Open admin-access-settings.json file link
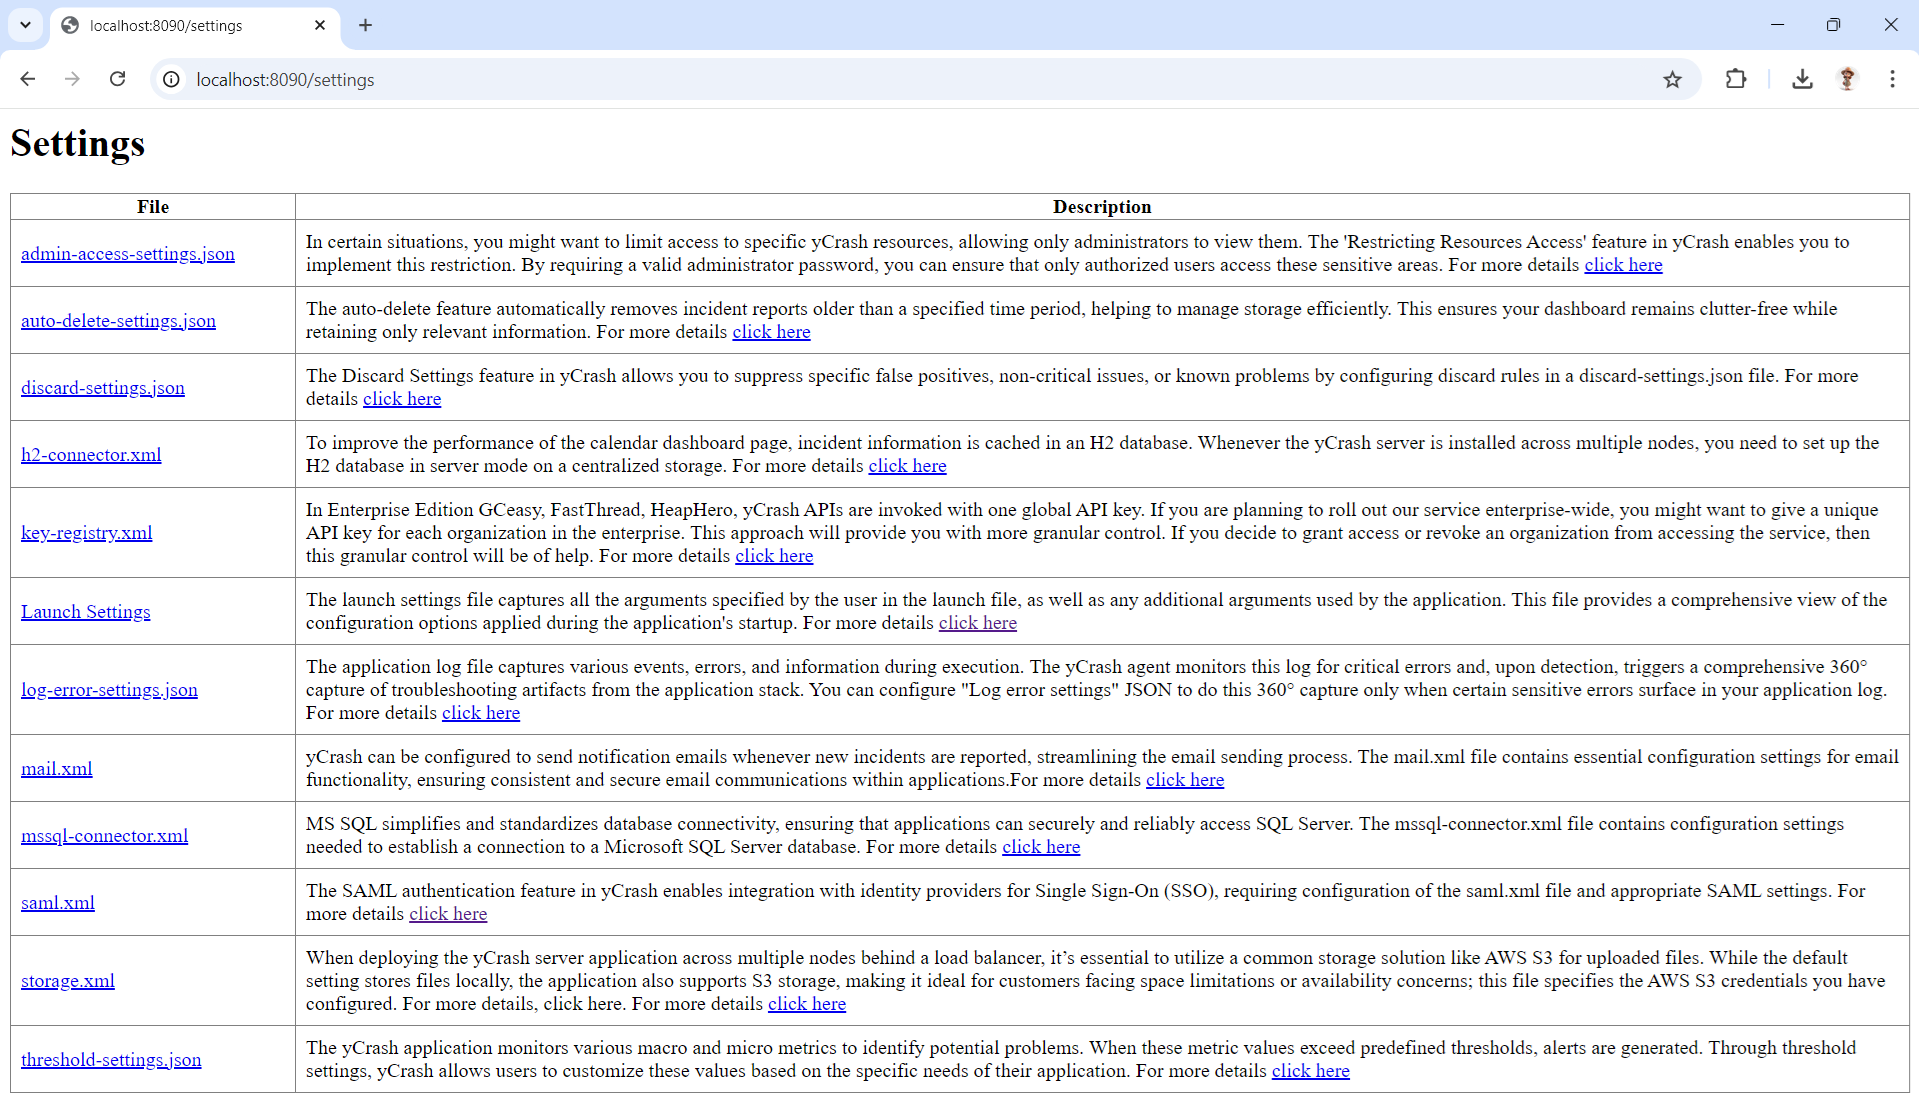This screenshot has width=1919, height=1113. coord(128,254)
